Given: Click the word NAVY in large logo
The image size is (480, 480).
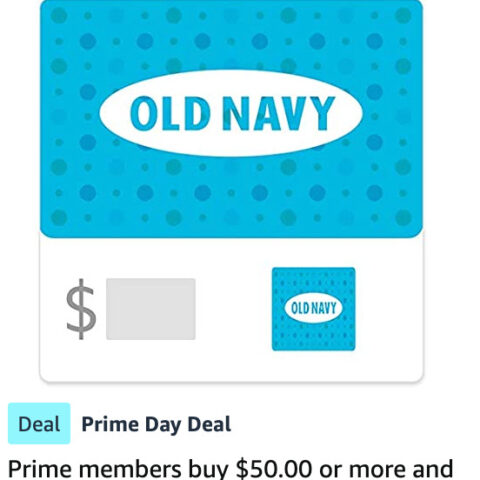Looking at the screenshot, I should tap(279, 113).
